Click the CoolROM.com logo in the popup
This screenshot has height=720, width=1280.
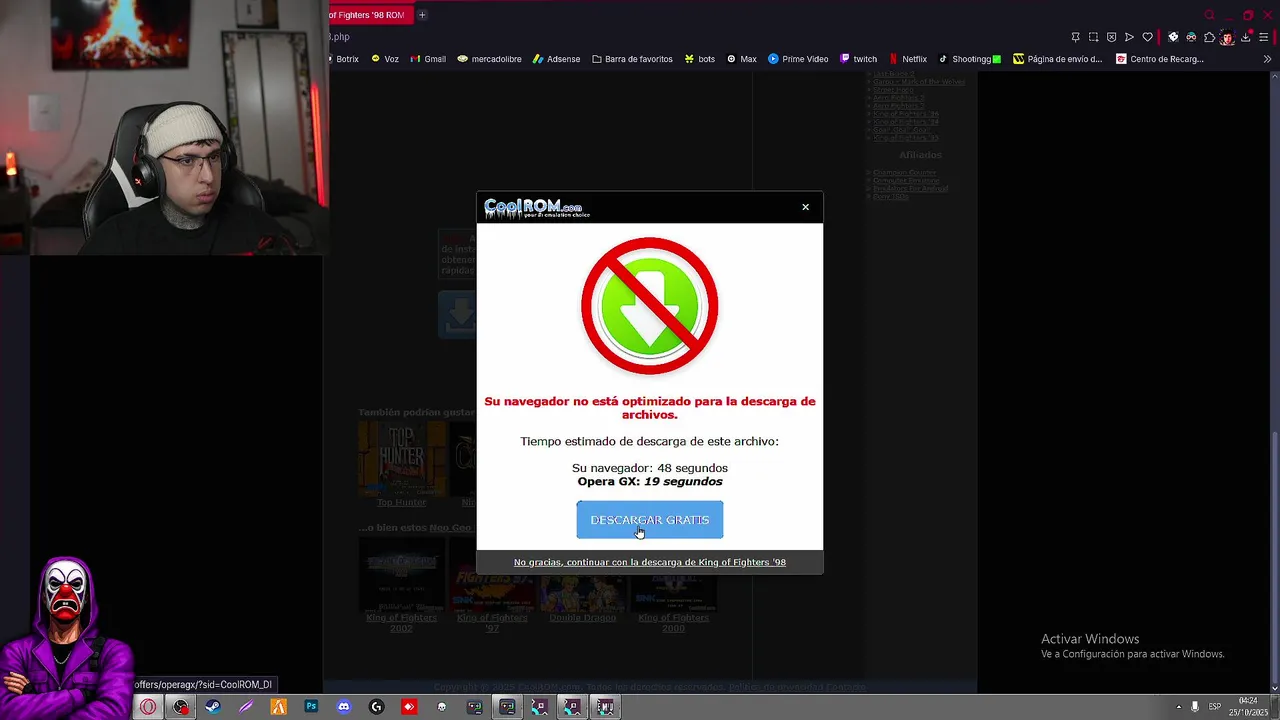pyautogui.click(x=537, y=208)
